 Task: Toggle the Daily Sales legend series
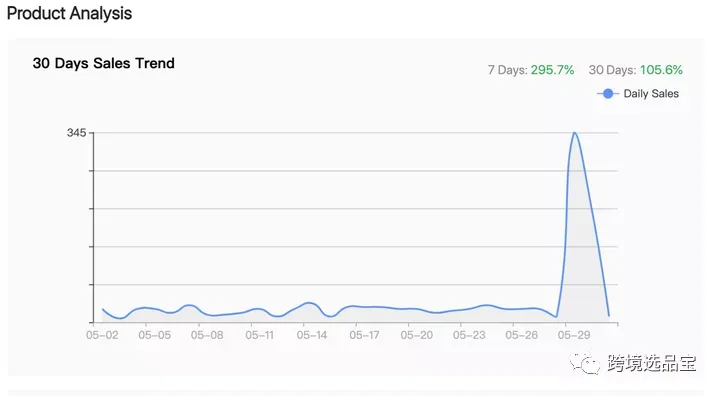[x=638, y=94]
